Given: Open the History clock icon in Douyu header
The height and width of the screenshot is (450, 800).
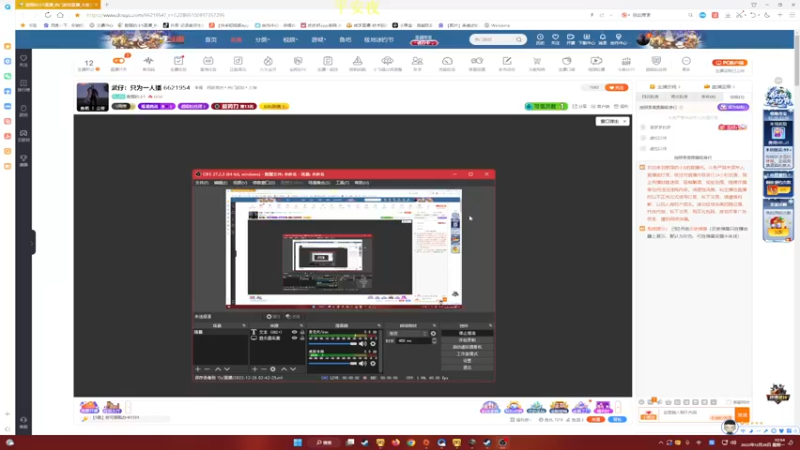Looking at the screenshot, I should tap(540, 38).
